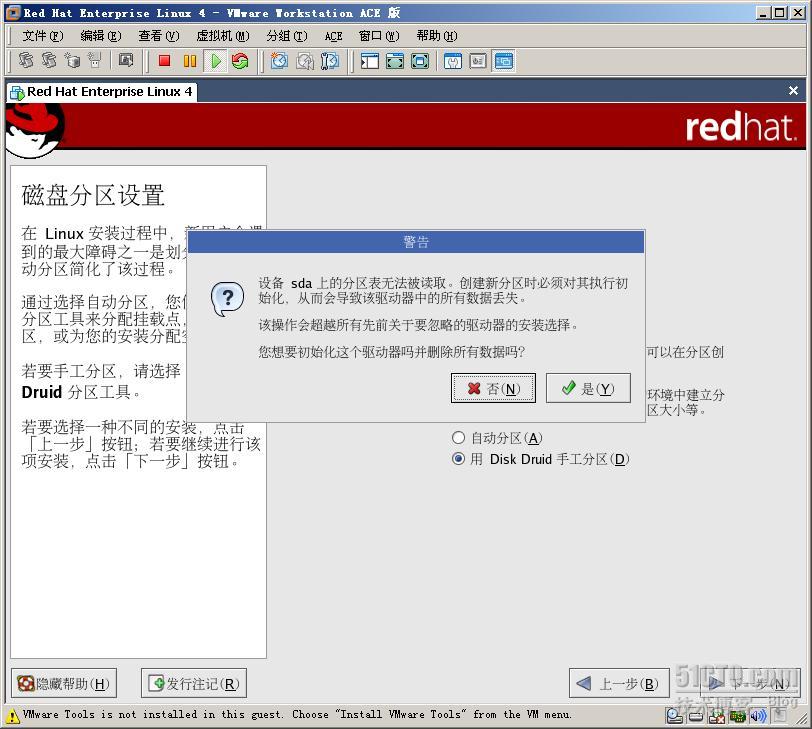This screenshot has width=812, height=729.
Task: Click the Take Snapshot clock icon
Action: point(279,61)
